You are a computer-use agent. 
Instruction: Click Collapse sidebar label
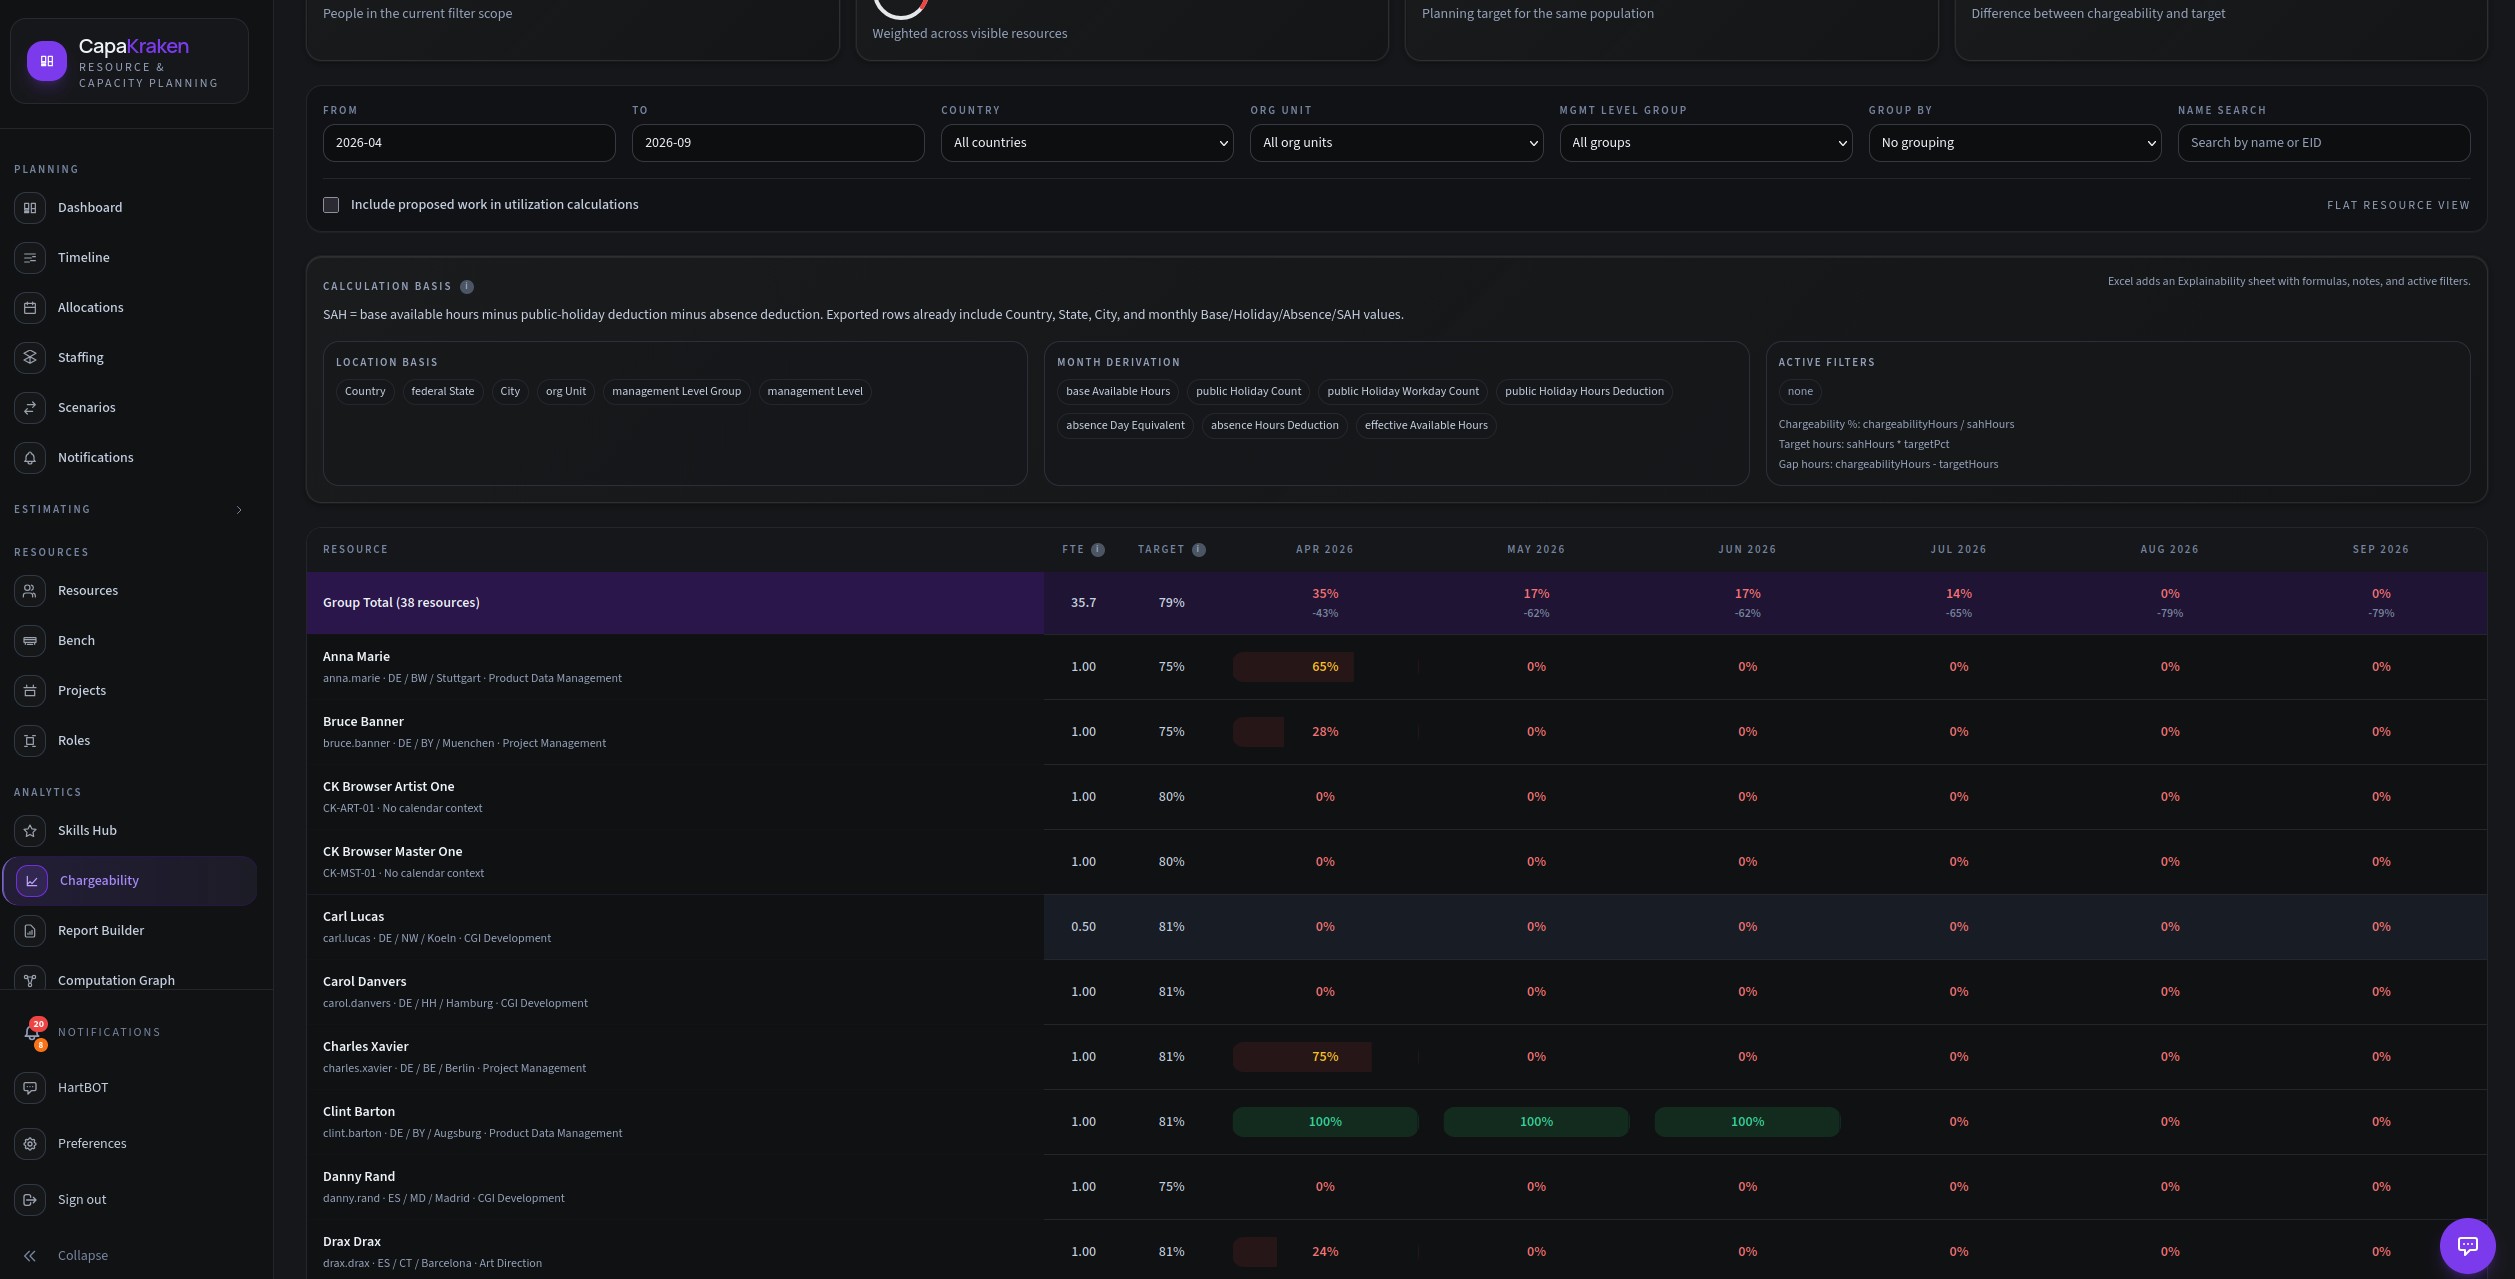83,1256
